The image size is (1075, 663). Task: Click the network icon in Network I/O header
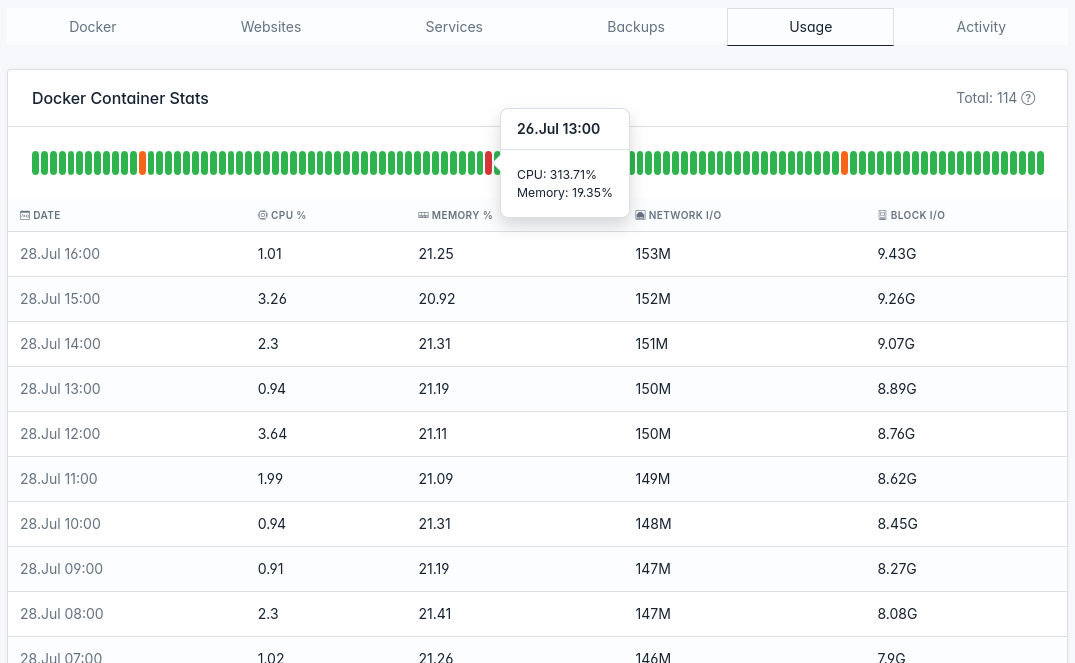pos(641,215)
